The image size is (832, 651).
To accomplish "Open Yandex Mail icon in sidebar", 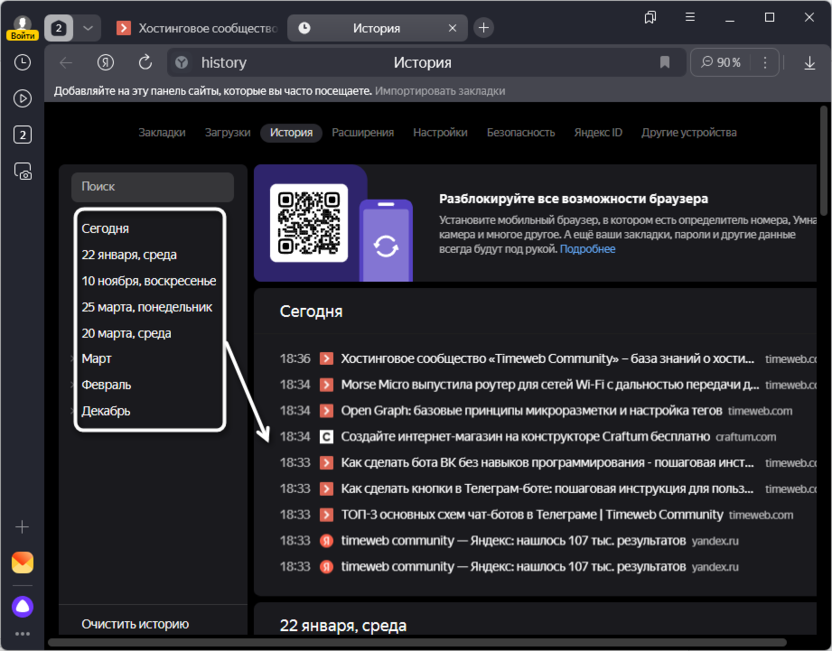I will point(22,563).
